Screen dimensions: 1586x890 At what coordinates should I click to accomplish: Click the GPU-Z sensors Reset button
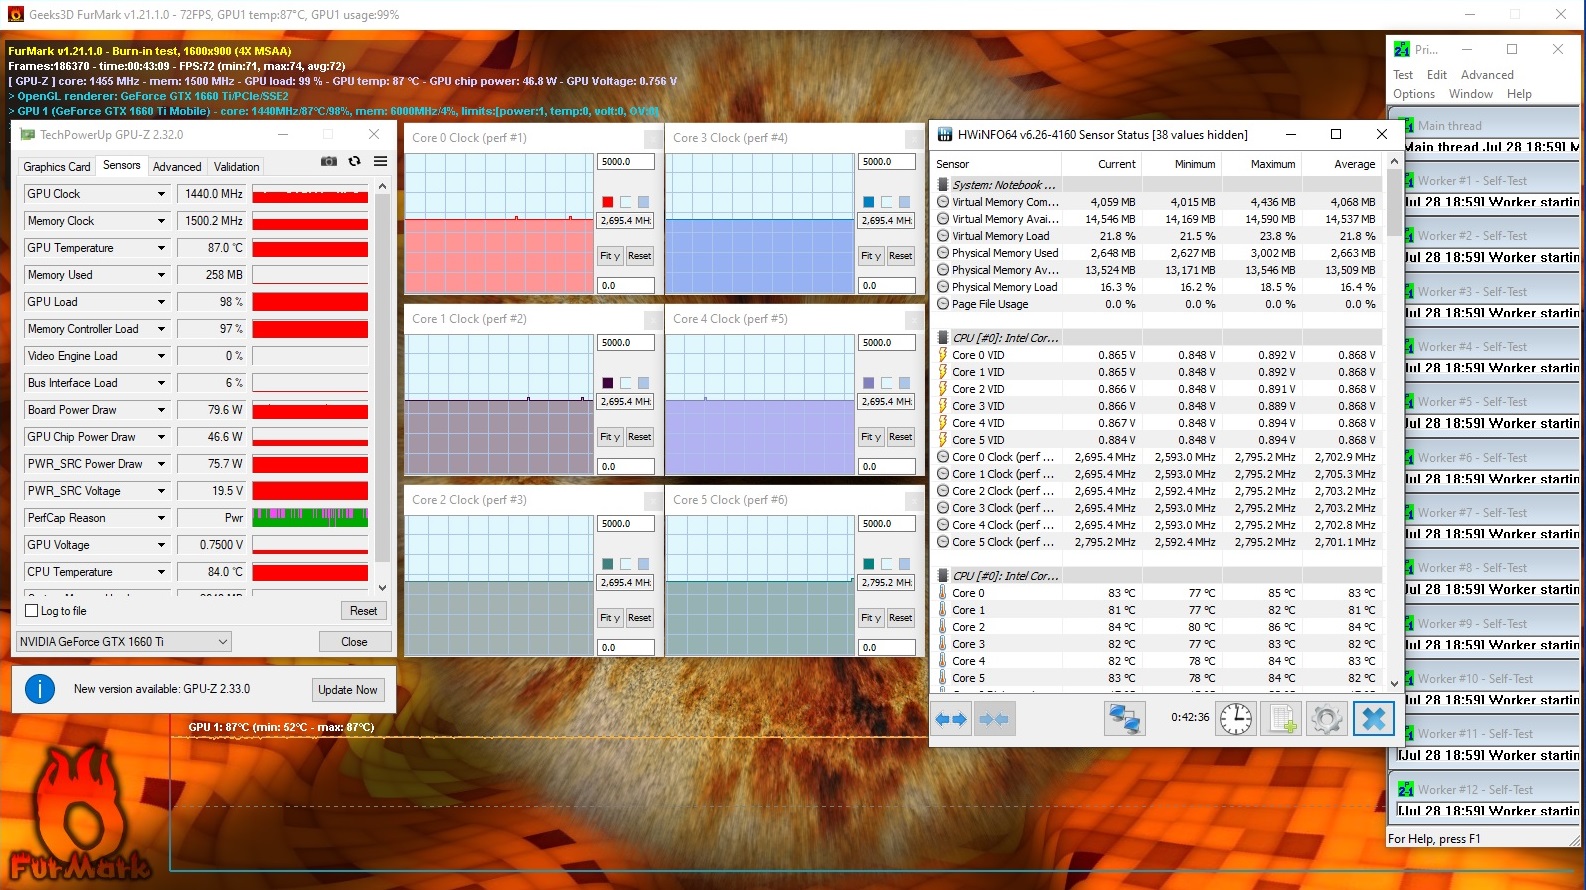pyautogui.click(x=364, y=611)
